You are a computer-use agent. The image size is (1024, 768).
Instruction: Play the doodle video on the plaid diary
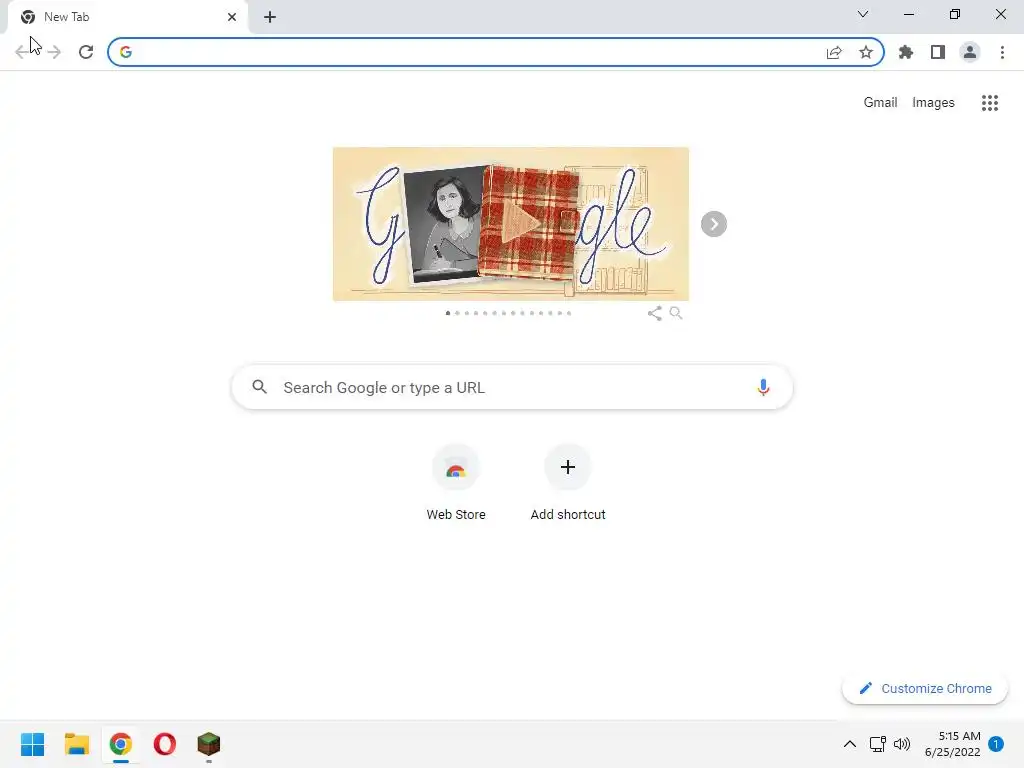(521, 223)
